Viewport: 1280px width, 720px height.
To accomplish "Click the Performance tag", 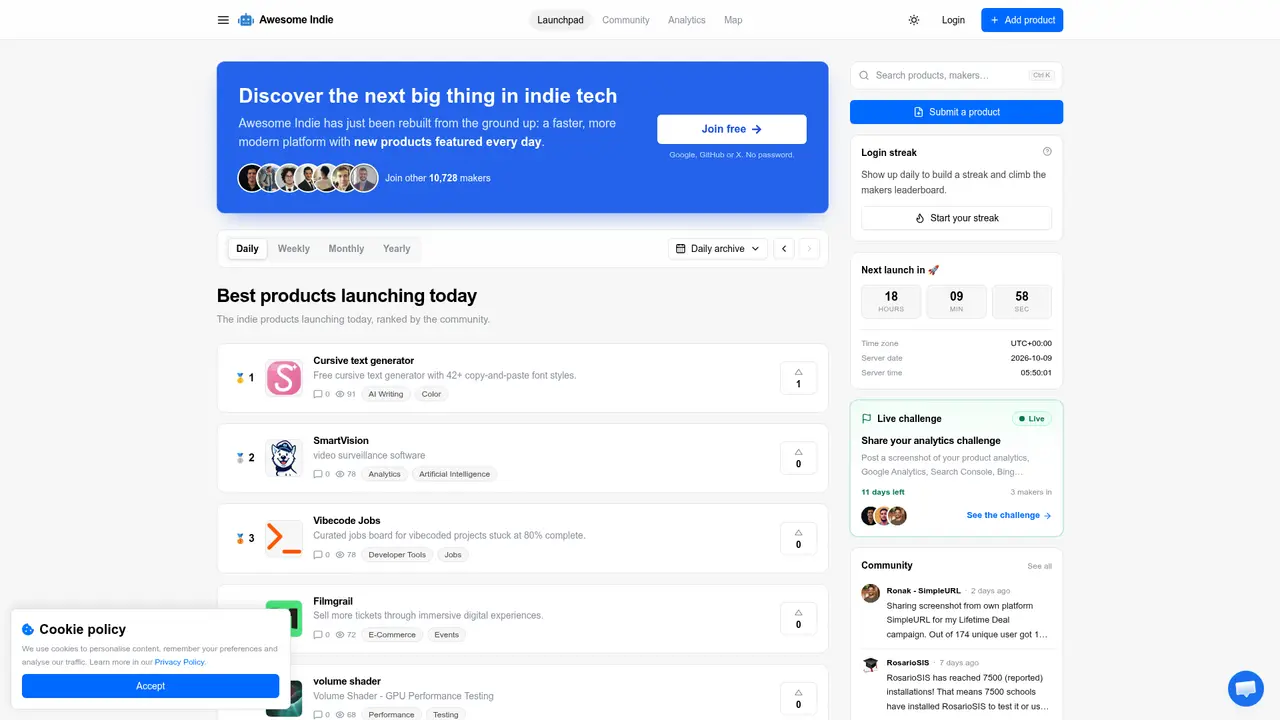I will pos(391,714).
